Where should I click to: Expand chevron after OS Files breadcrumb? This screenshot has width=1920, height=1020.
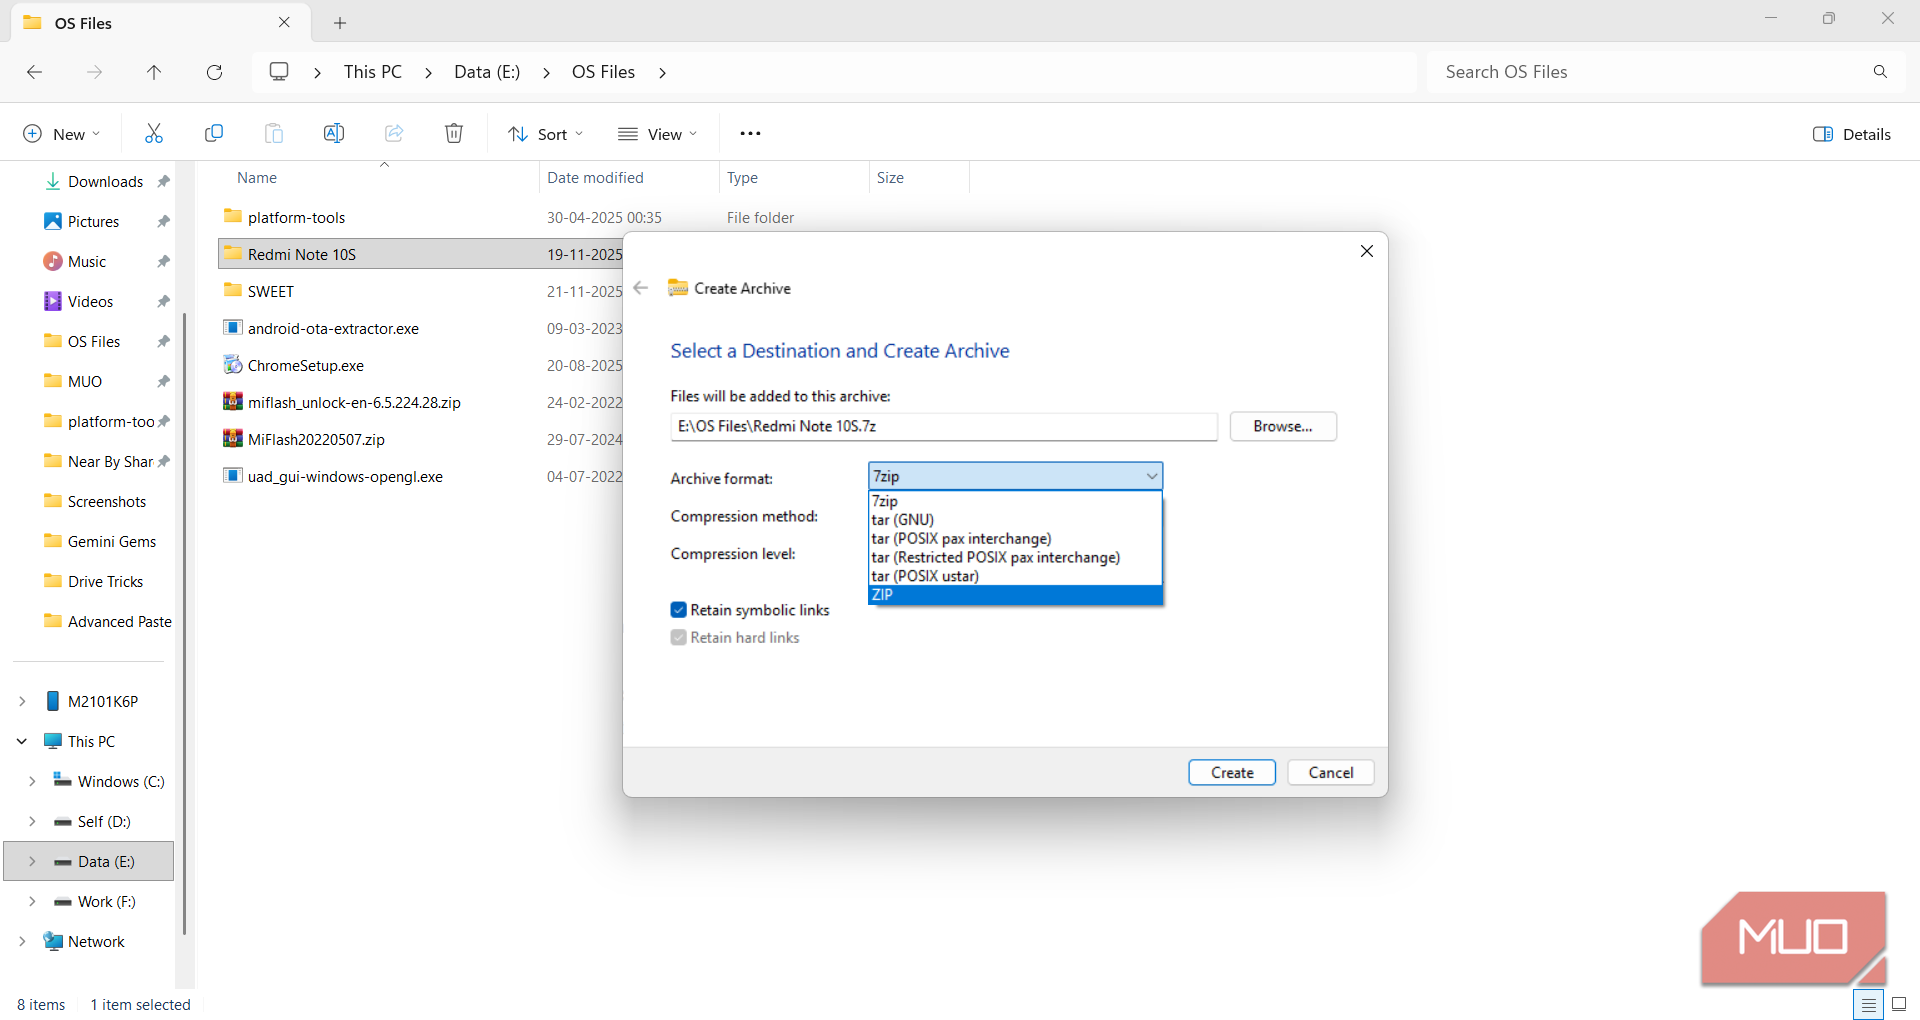coord(662,72)
